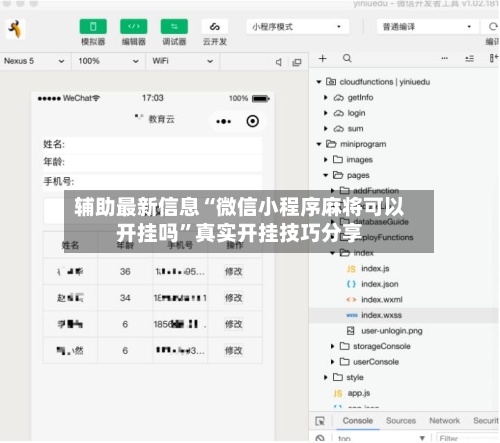Expand the images folder
The width and height of the screenshot is (500, 443).
(326, 160)
